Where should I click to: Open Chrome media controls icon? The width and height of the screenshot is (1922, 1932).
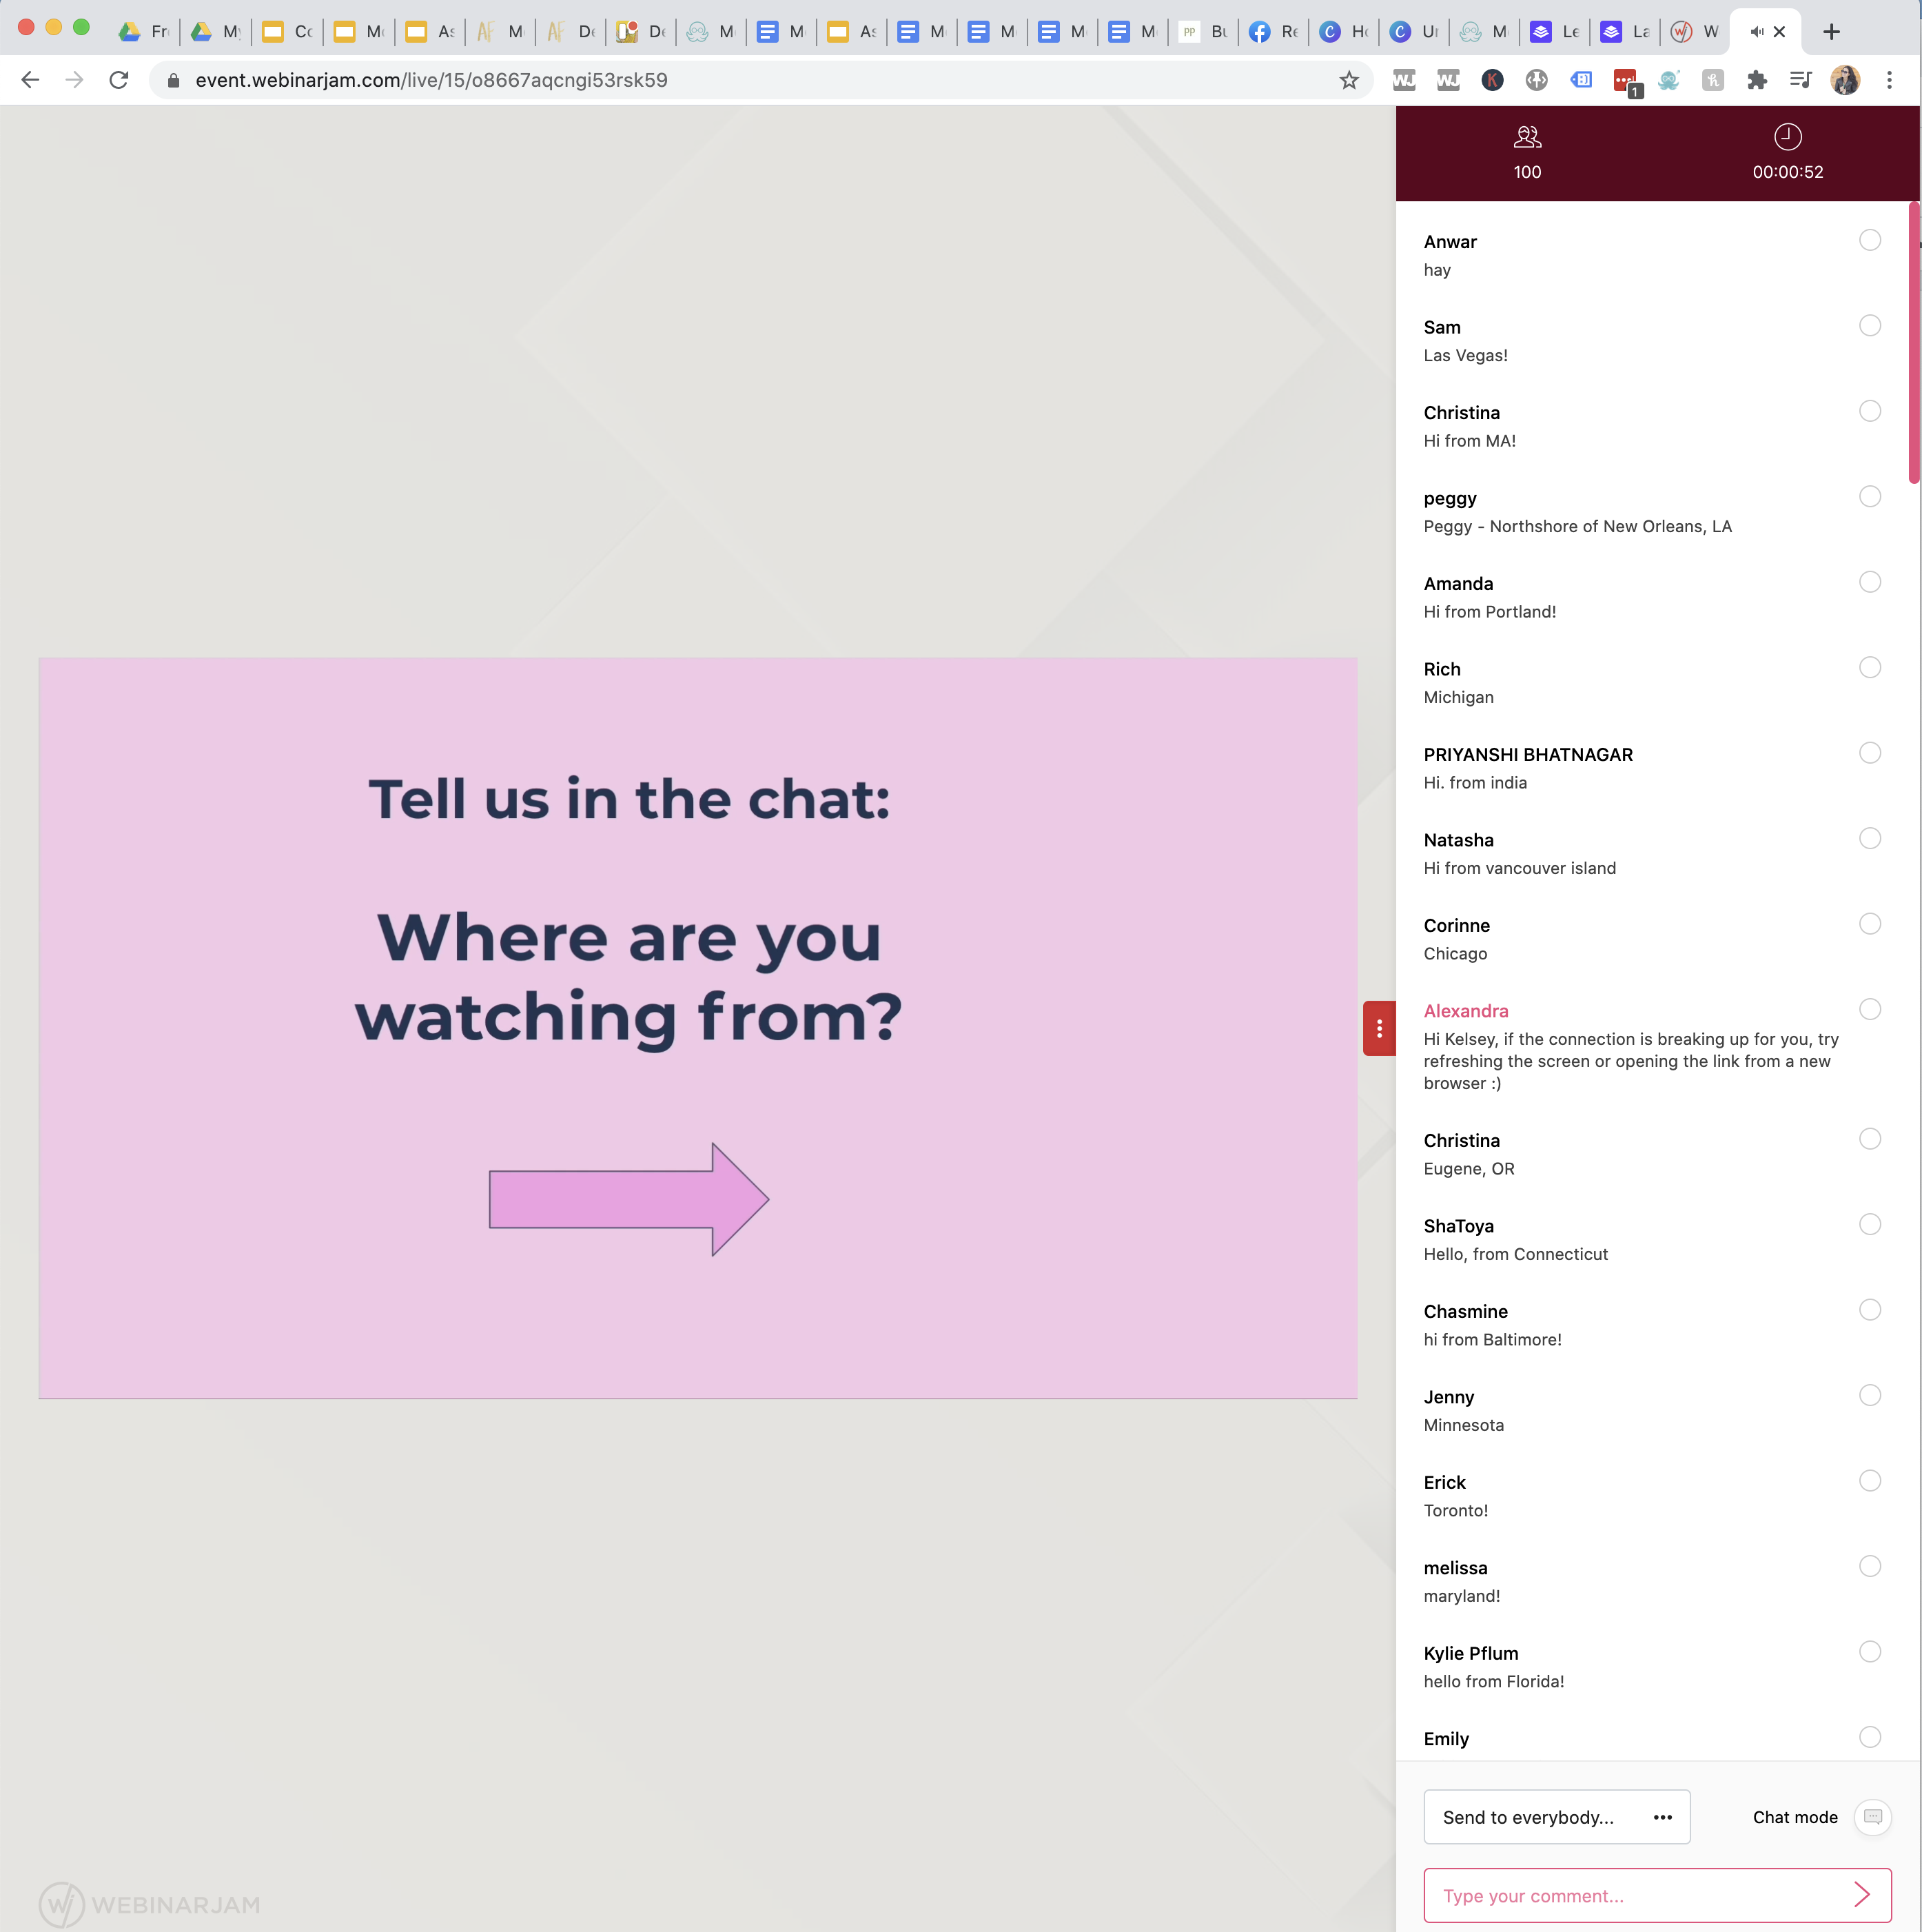tap(1801, 80)
